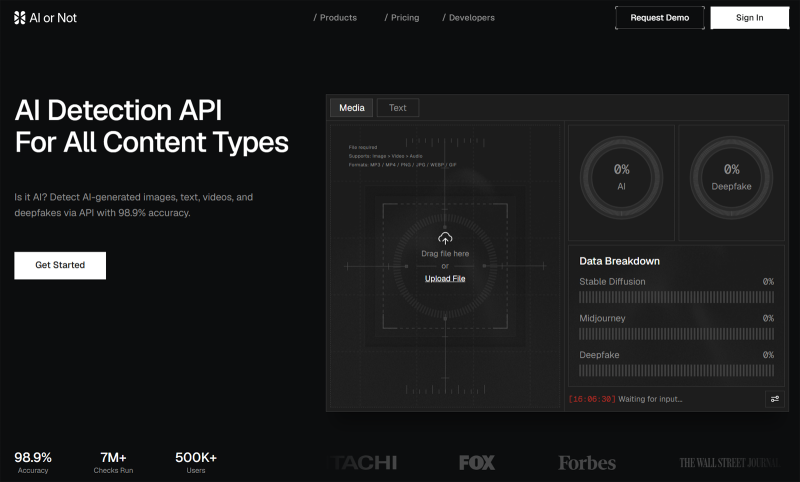
Task: Click the Drag file here drop zone text
Action: (x=445, y=253)
